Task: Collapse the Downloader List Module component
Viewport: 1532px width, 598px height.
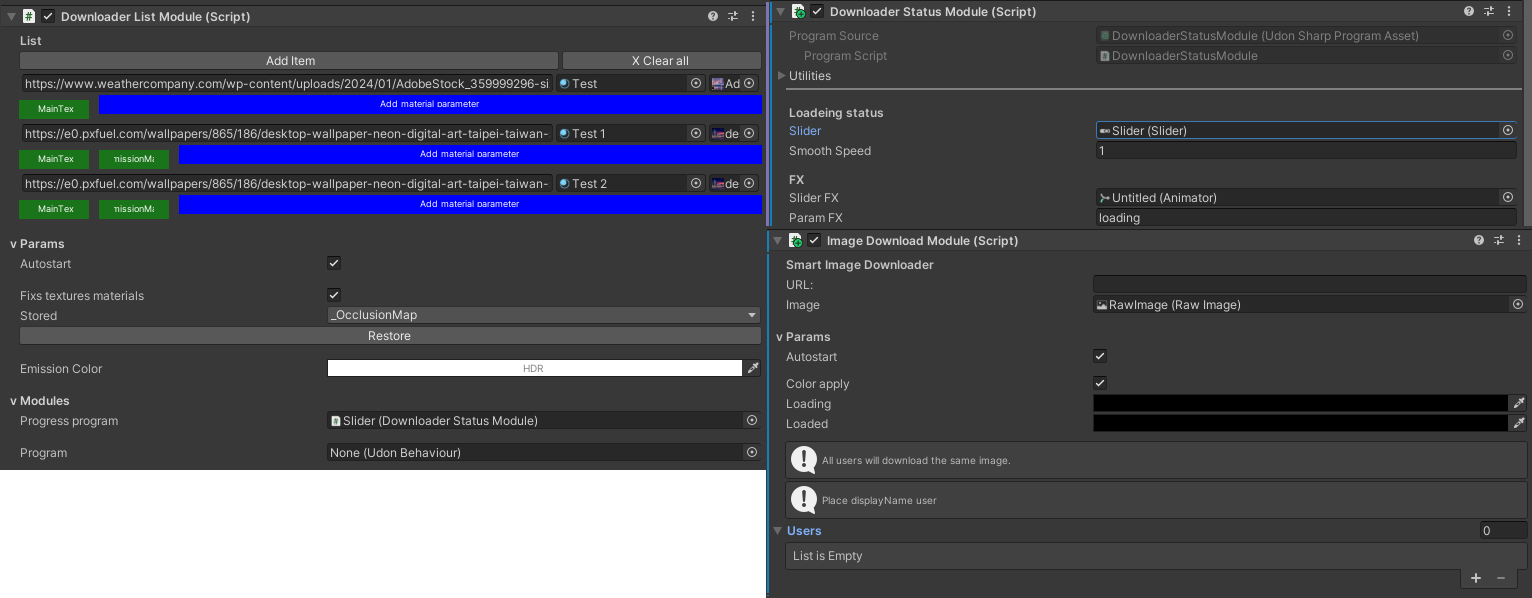Action: [x=11, y=17]
